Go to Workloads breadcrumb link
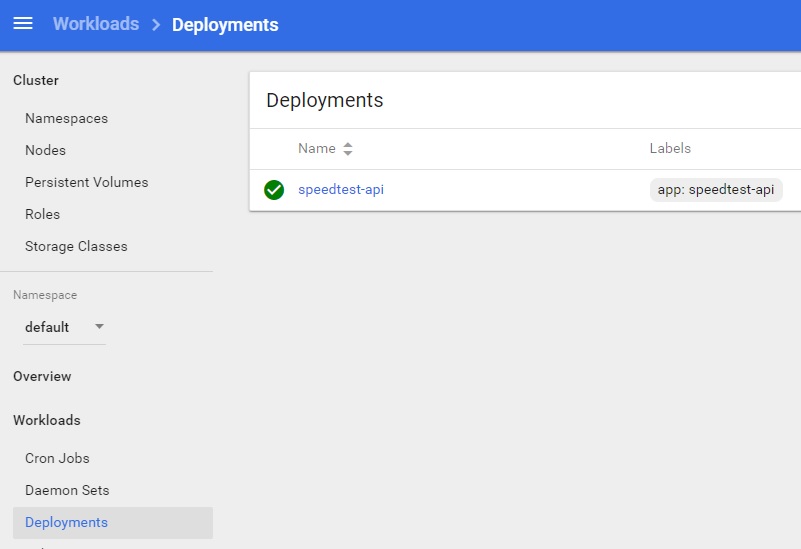Viewport: 801px width, 549px height. 96,24
